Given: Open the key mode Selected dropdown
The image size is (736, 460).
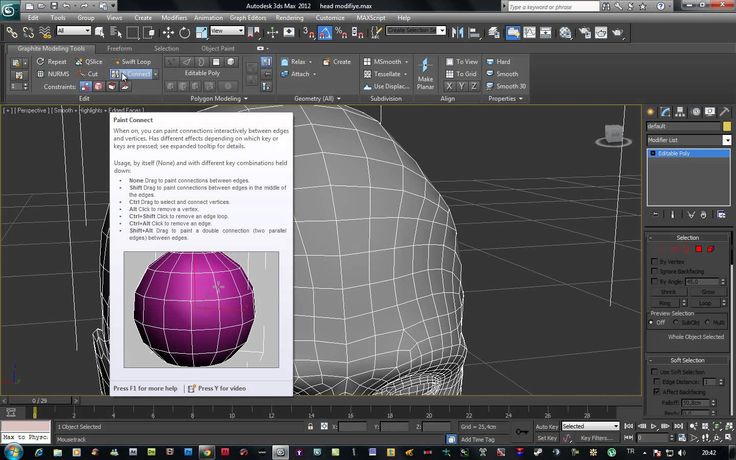Looking at the screenshot, I should (x=590, y=426).
